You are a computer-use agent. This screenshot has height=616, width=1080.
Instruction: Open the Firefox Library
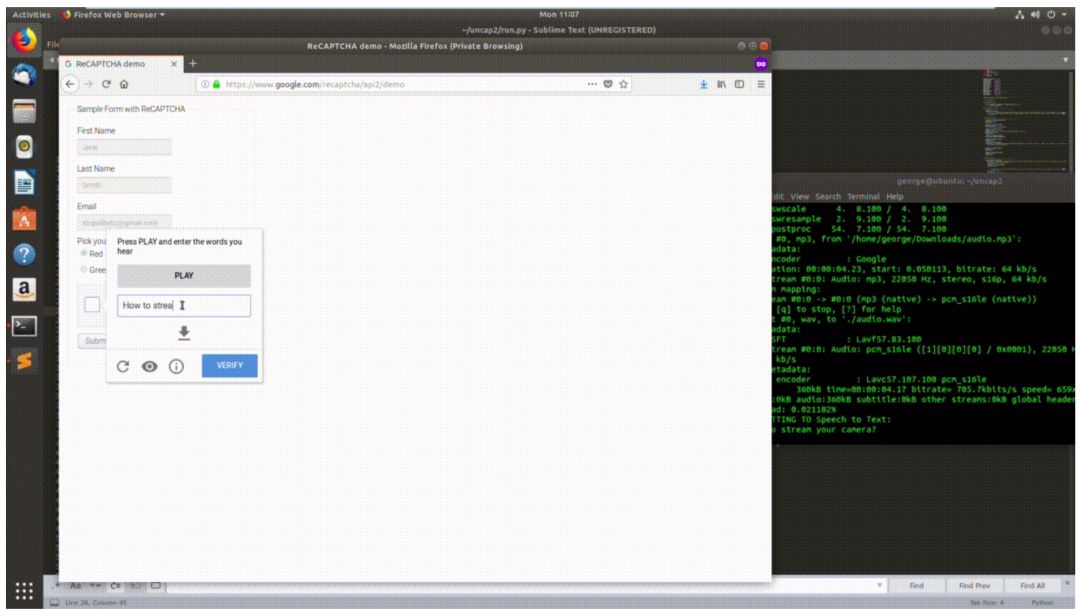[721, 84]
